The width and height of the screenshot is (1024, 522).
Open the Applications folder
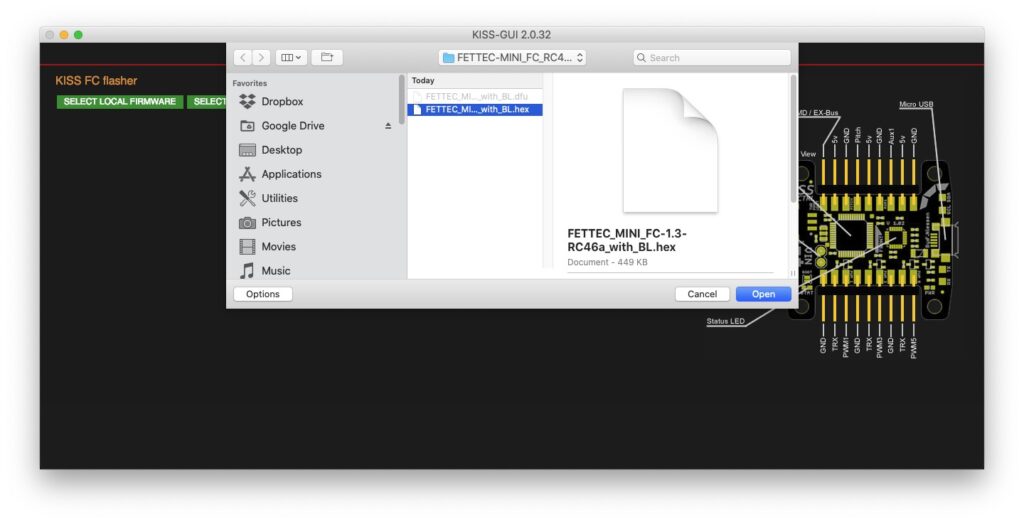tap(291, 174)
